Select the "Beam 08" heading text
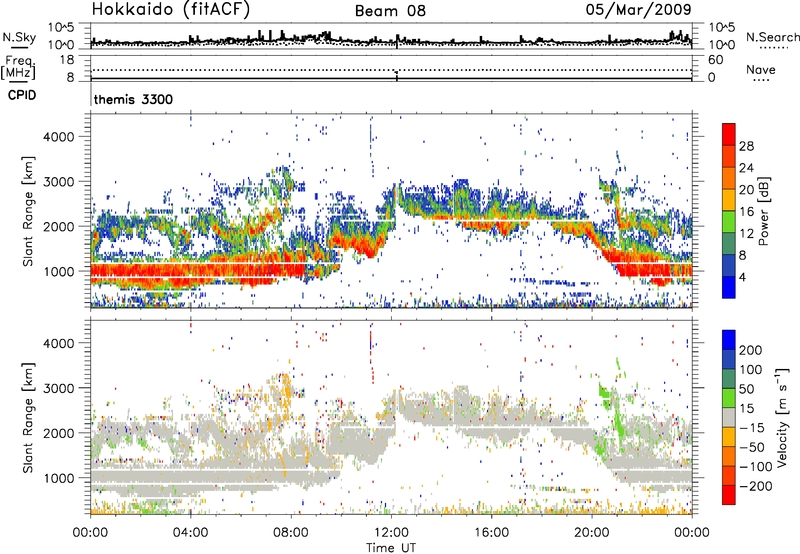The width and height of the screenshot is (800, 554). click(390, 11)
